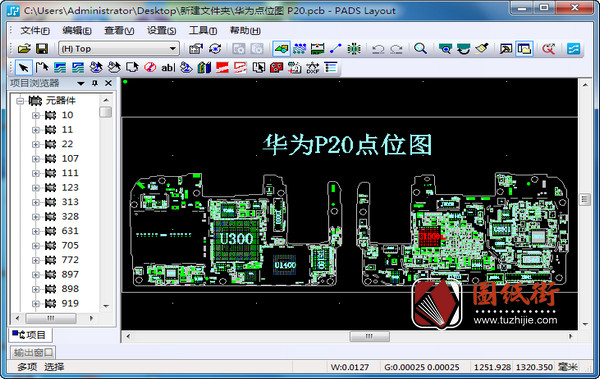600x379 pixels.
Task: Click the Save floppy disk icon
Action: [x=42, y=49]
